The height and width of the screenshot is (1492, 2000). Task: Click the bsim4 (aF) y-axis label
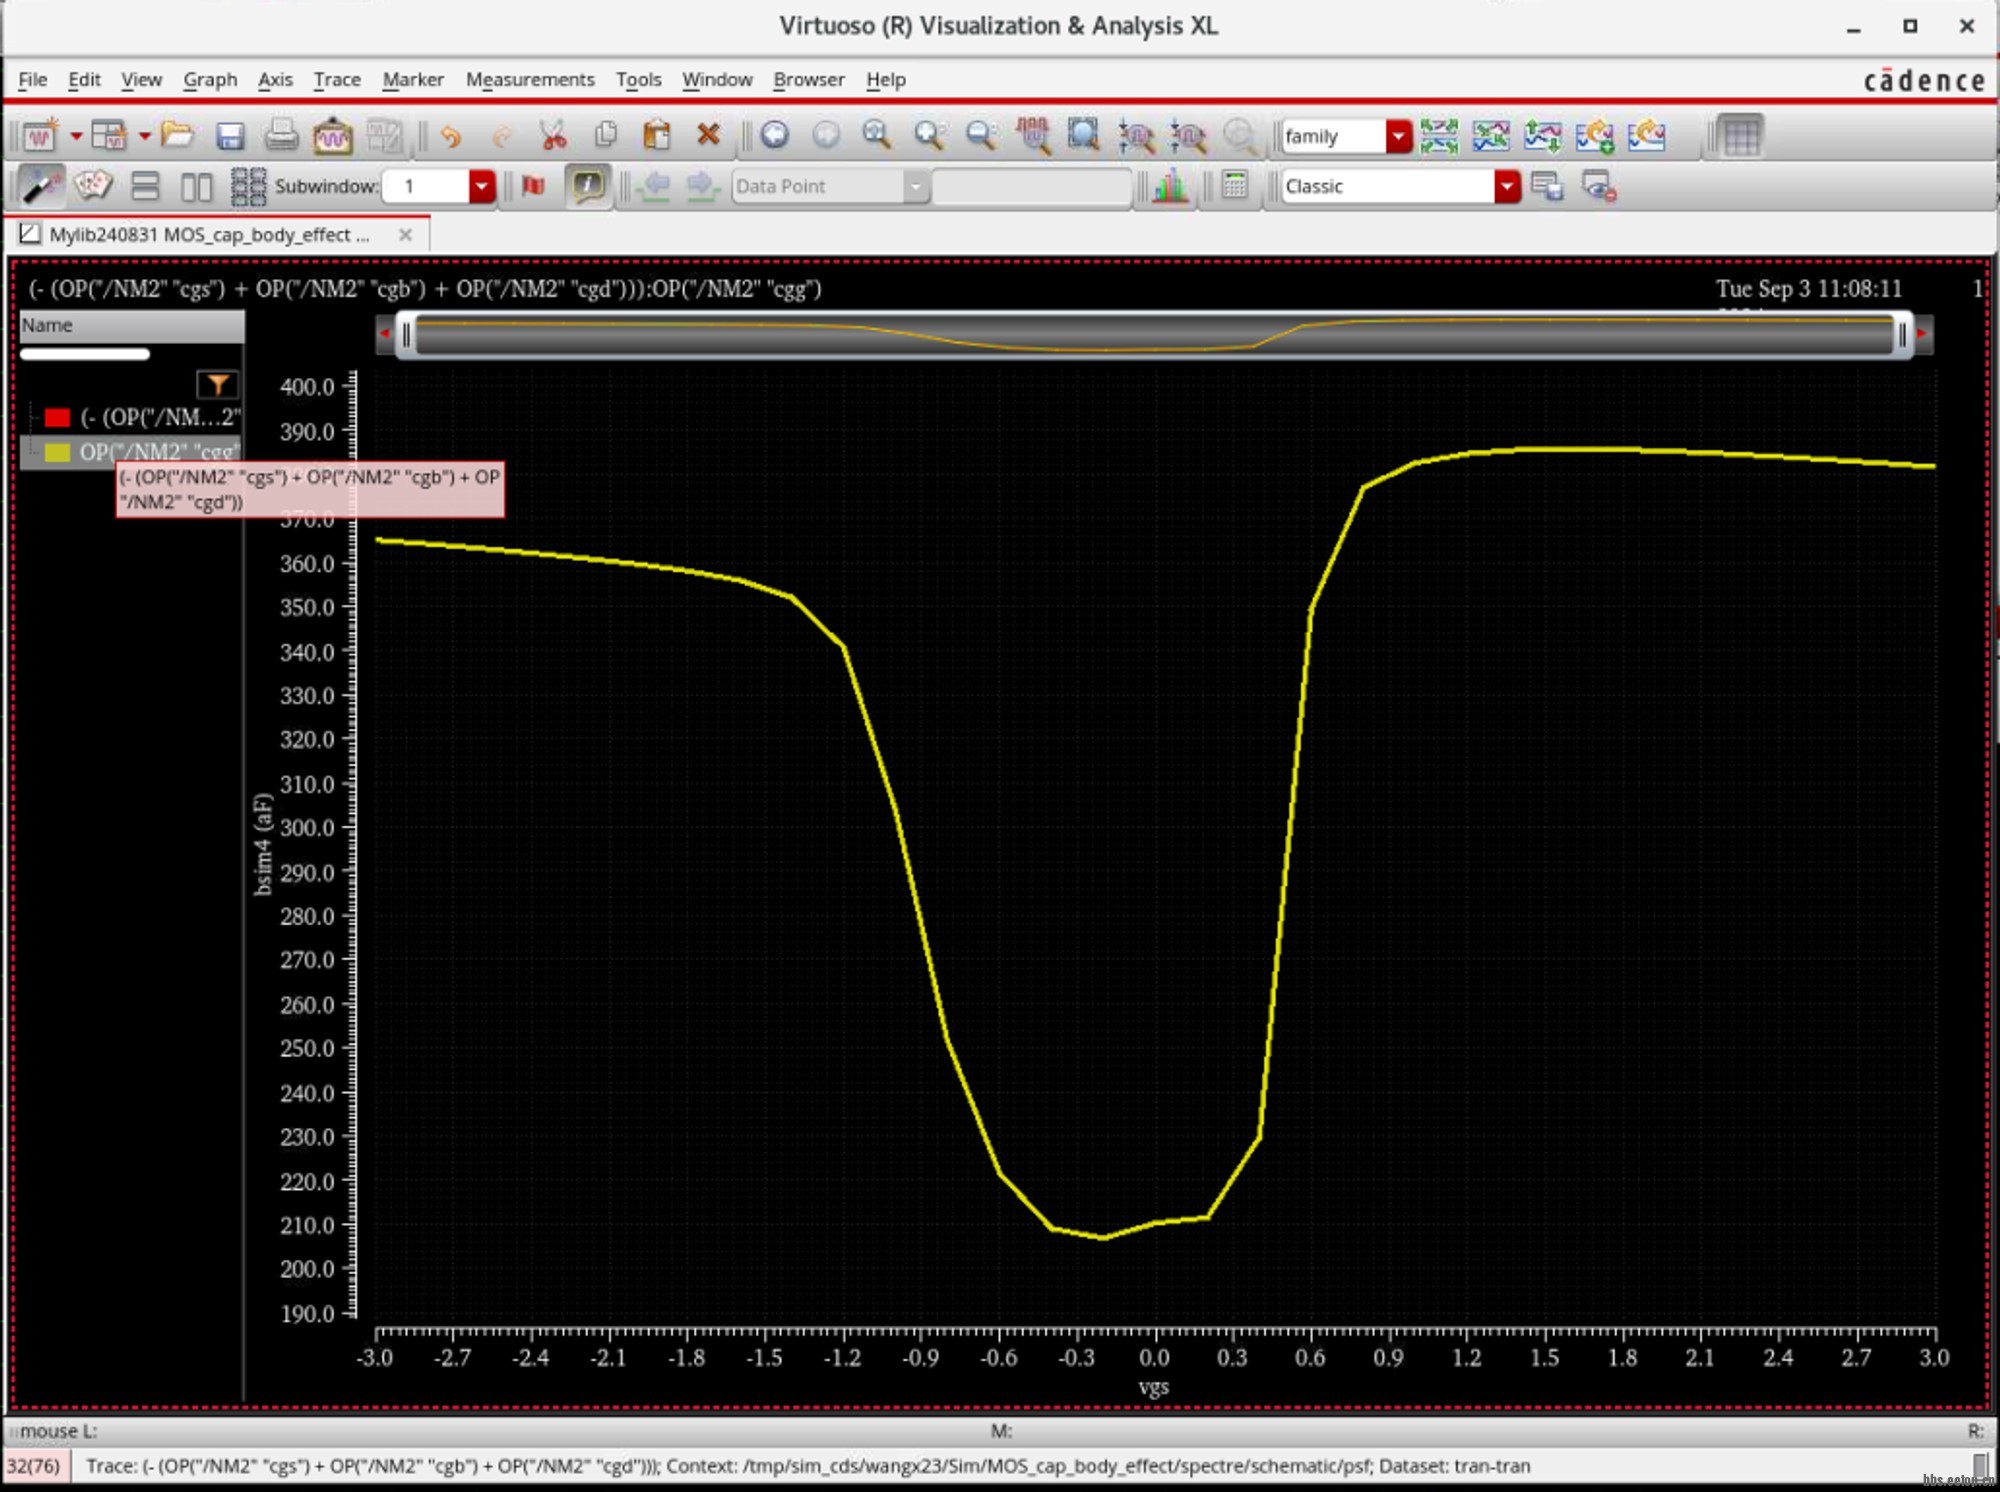coord(263,844)
